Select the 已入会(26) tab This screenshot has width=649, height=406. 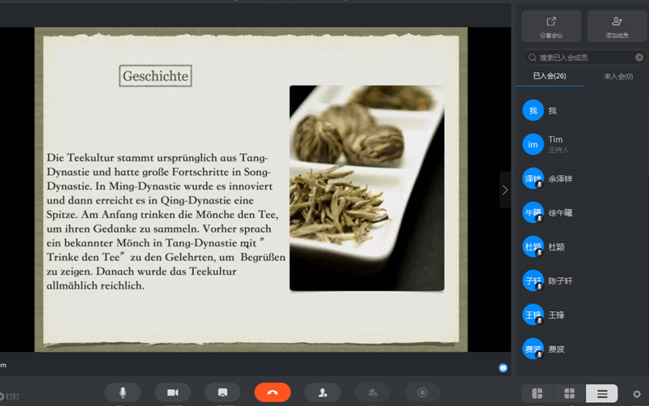[x=549, y=76]
